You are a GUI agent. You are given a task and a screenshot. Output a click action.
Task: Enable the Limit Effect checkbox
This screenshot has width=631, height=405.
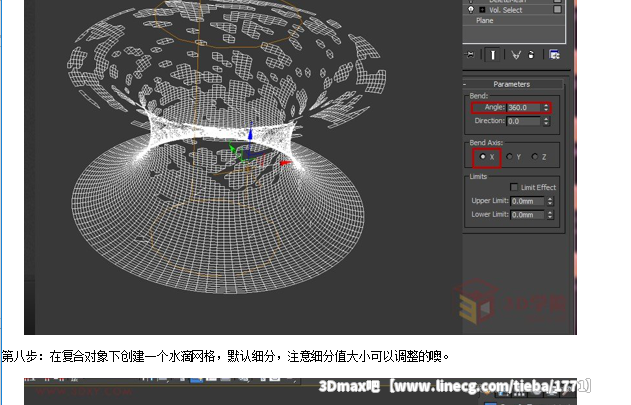pos(514,187)
